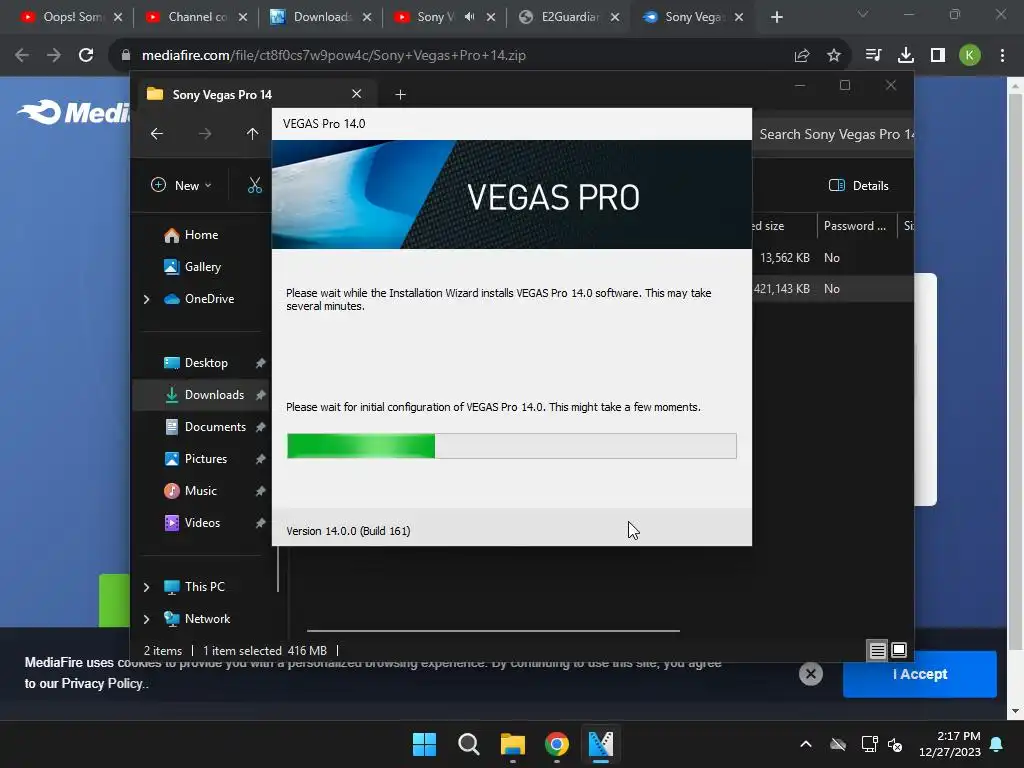Open Chrome from the taskbar
Image resolution: width=1024 pixels, height=768 pixels.
(557, 744)
